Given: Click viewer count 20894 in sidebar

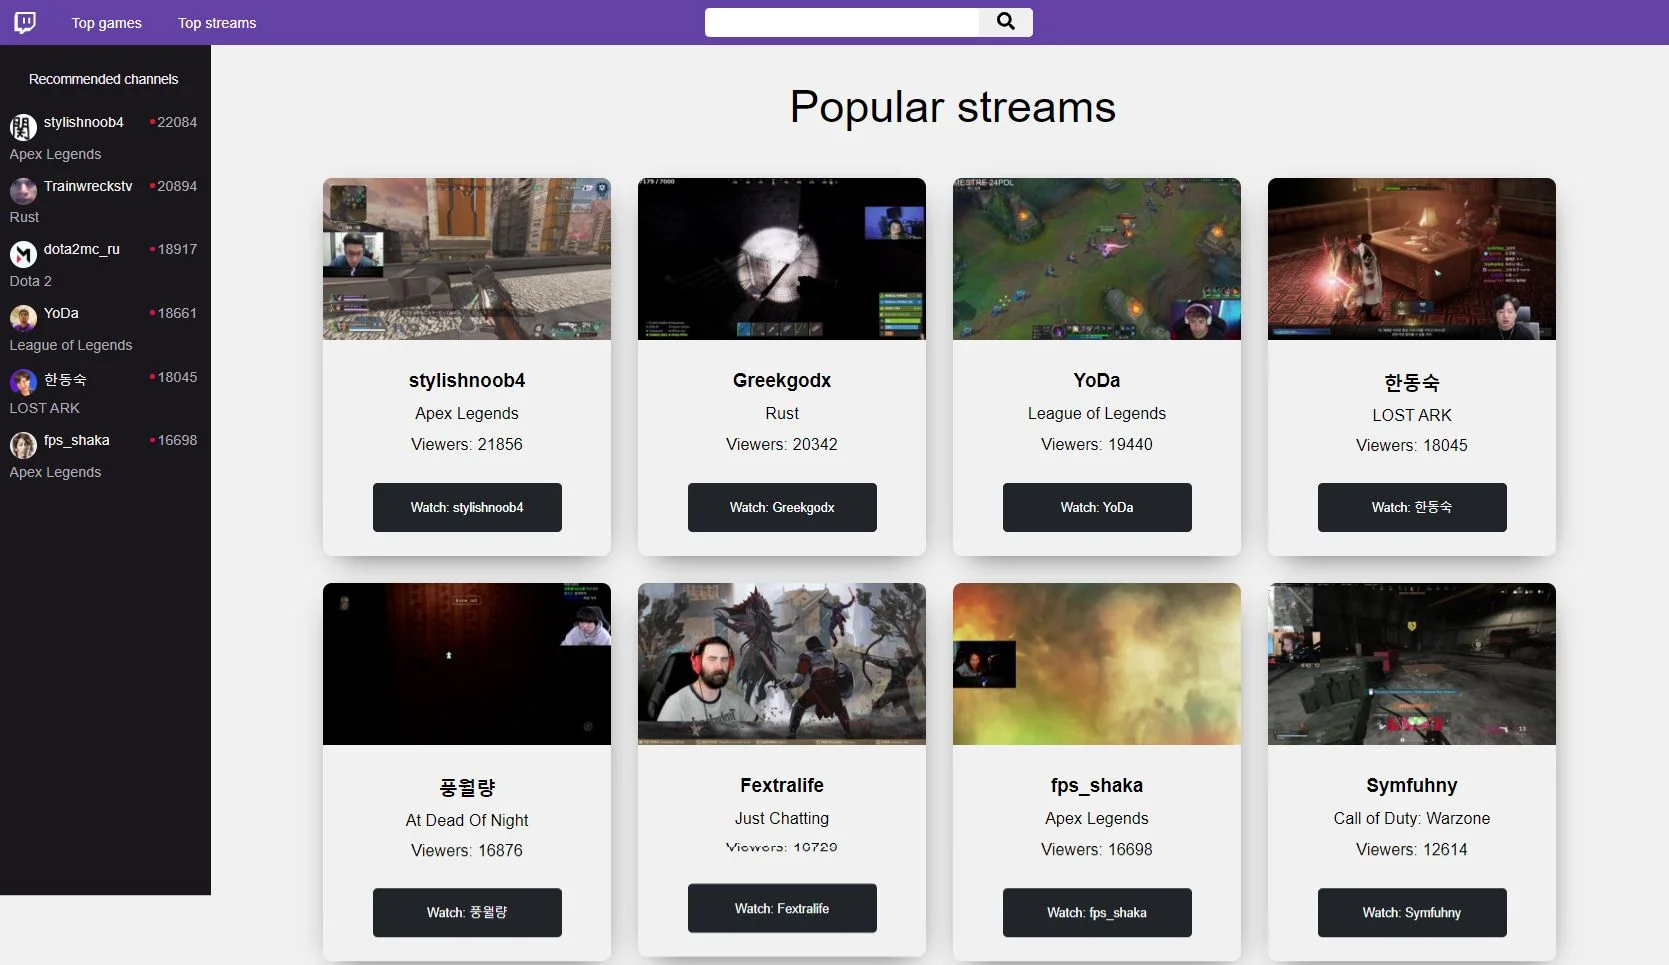Looking at the screenshot, I should pyautogui.click(x=177, y=186).
